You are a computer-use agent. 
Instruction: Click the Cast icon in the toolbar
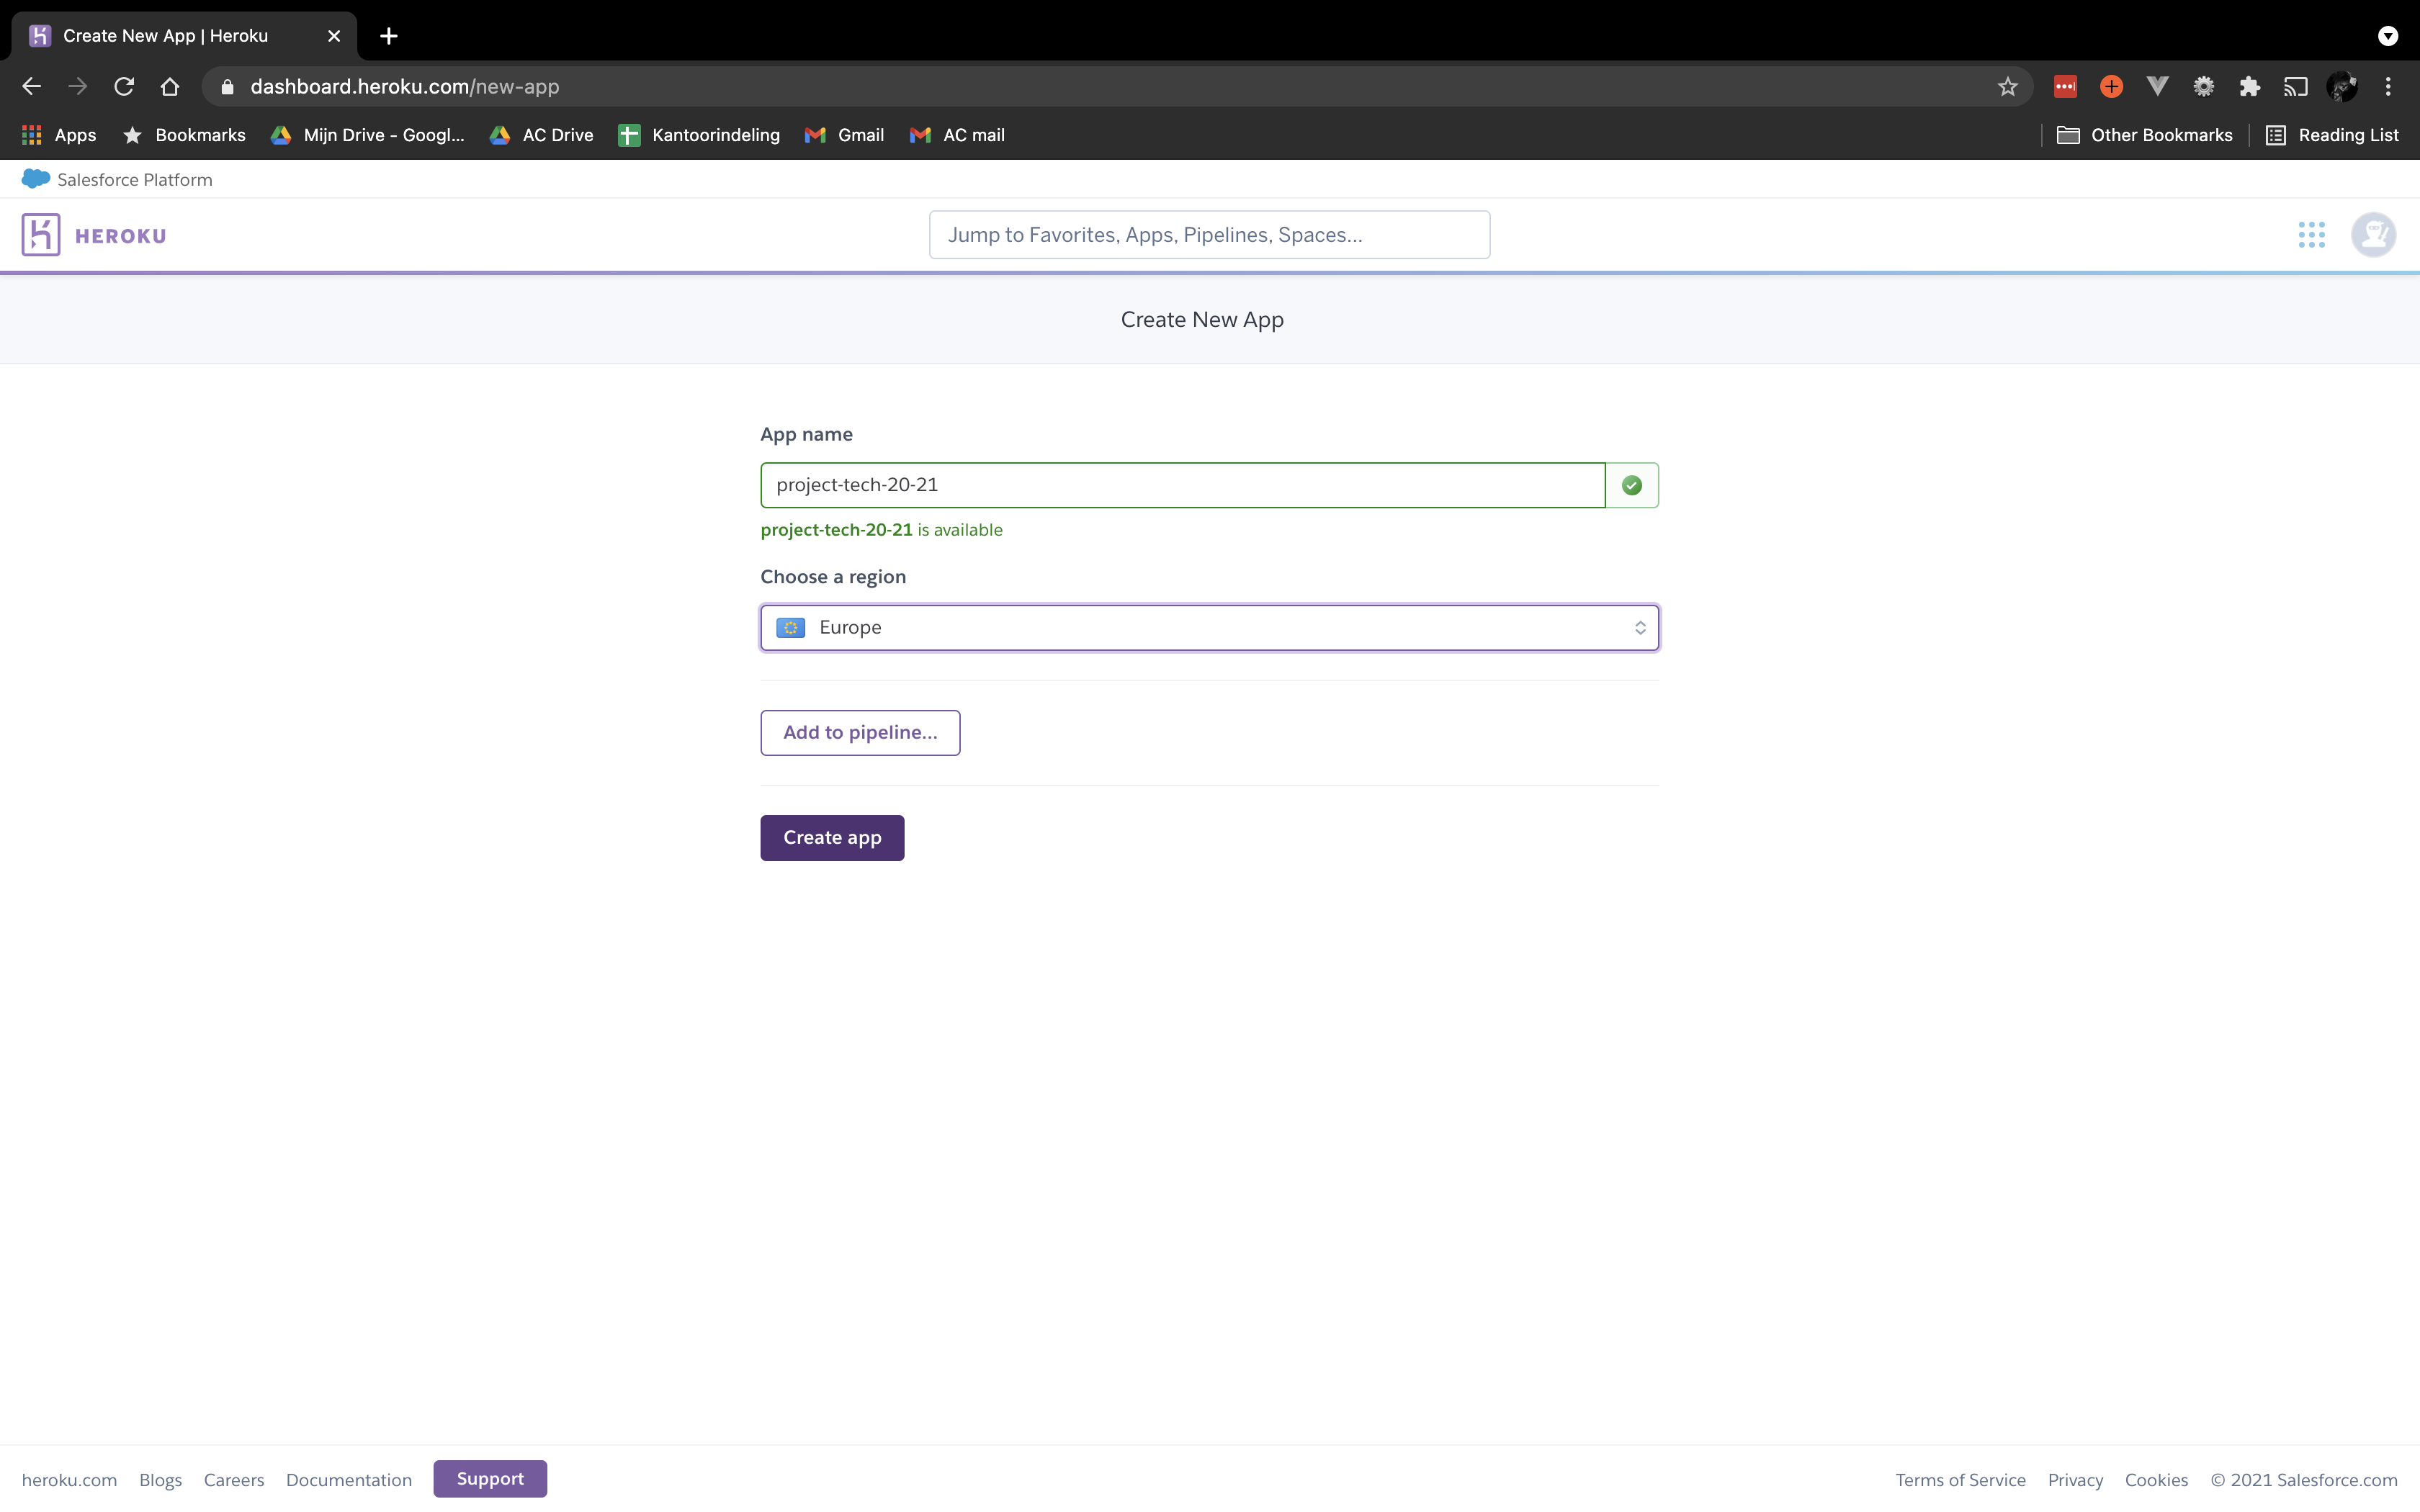click(x=2295, y=86)
